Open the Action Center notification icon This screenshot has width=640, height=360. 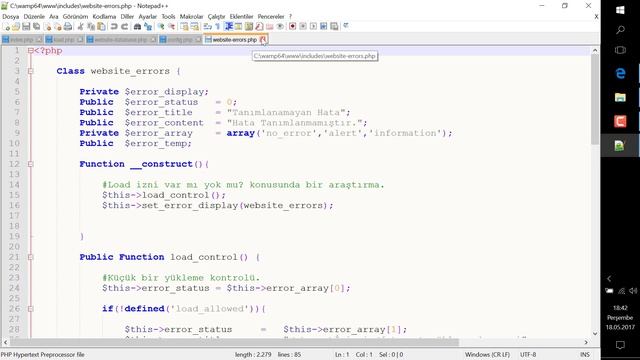pos(620,345)
